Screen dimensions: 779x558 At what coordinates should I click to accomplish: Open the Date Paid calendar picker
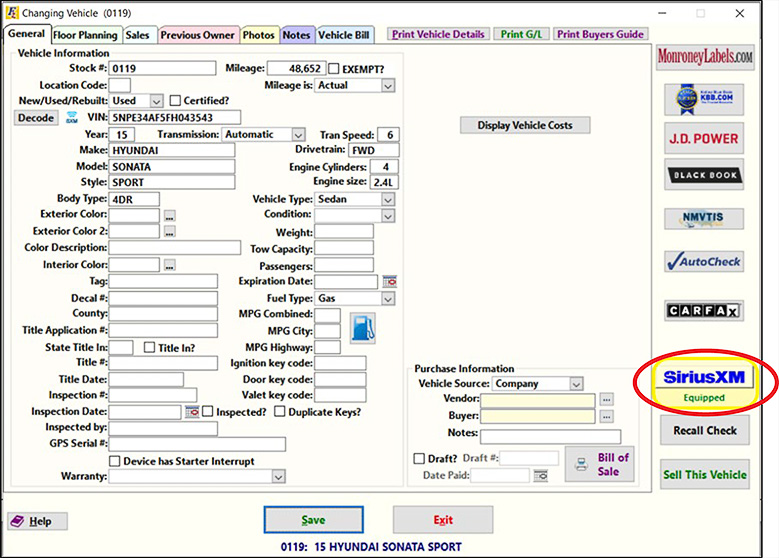(541, 476)
